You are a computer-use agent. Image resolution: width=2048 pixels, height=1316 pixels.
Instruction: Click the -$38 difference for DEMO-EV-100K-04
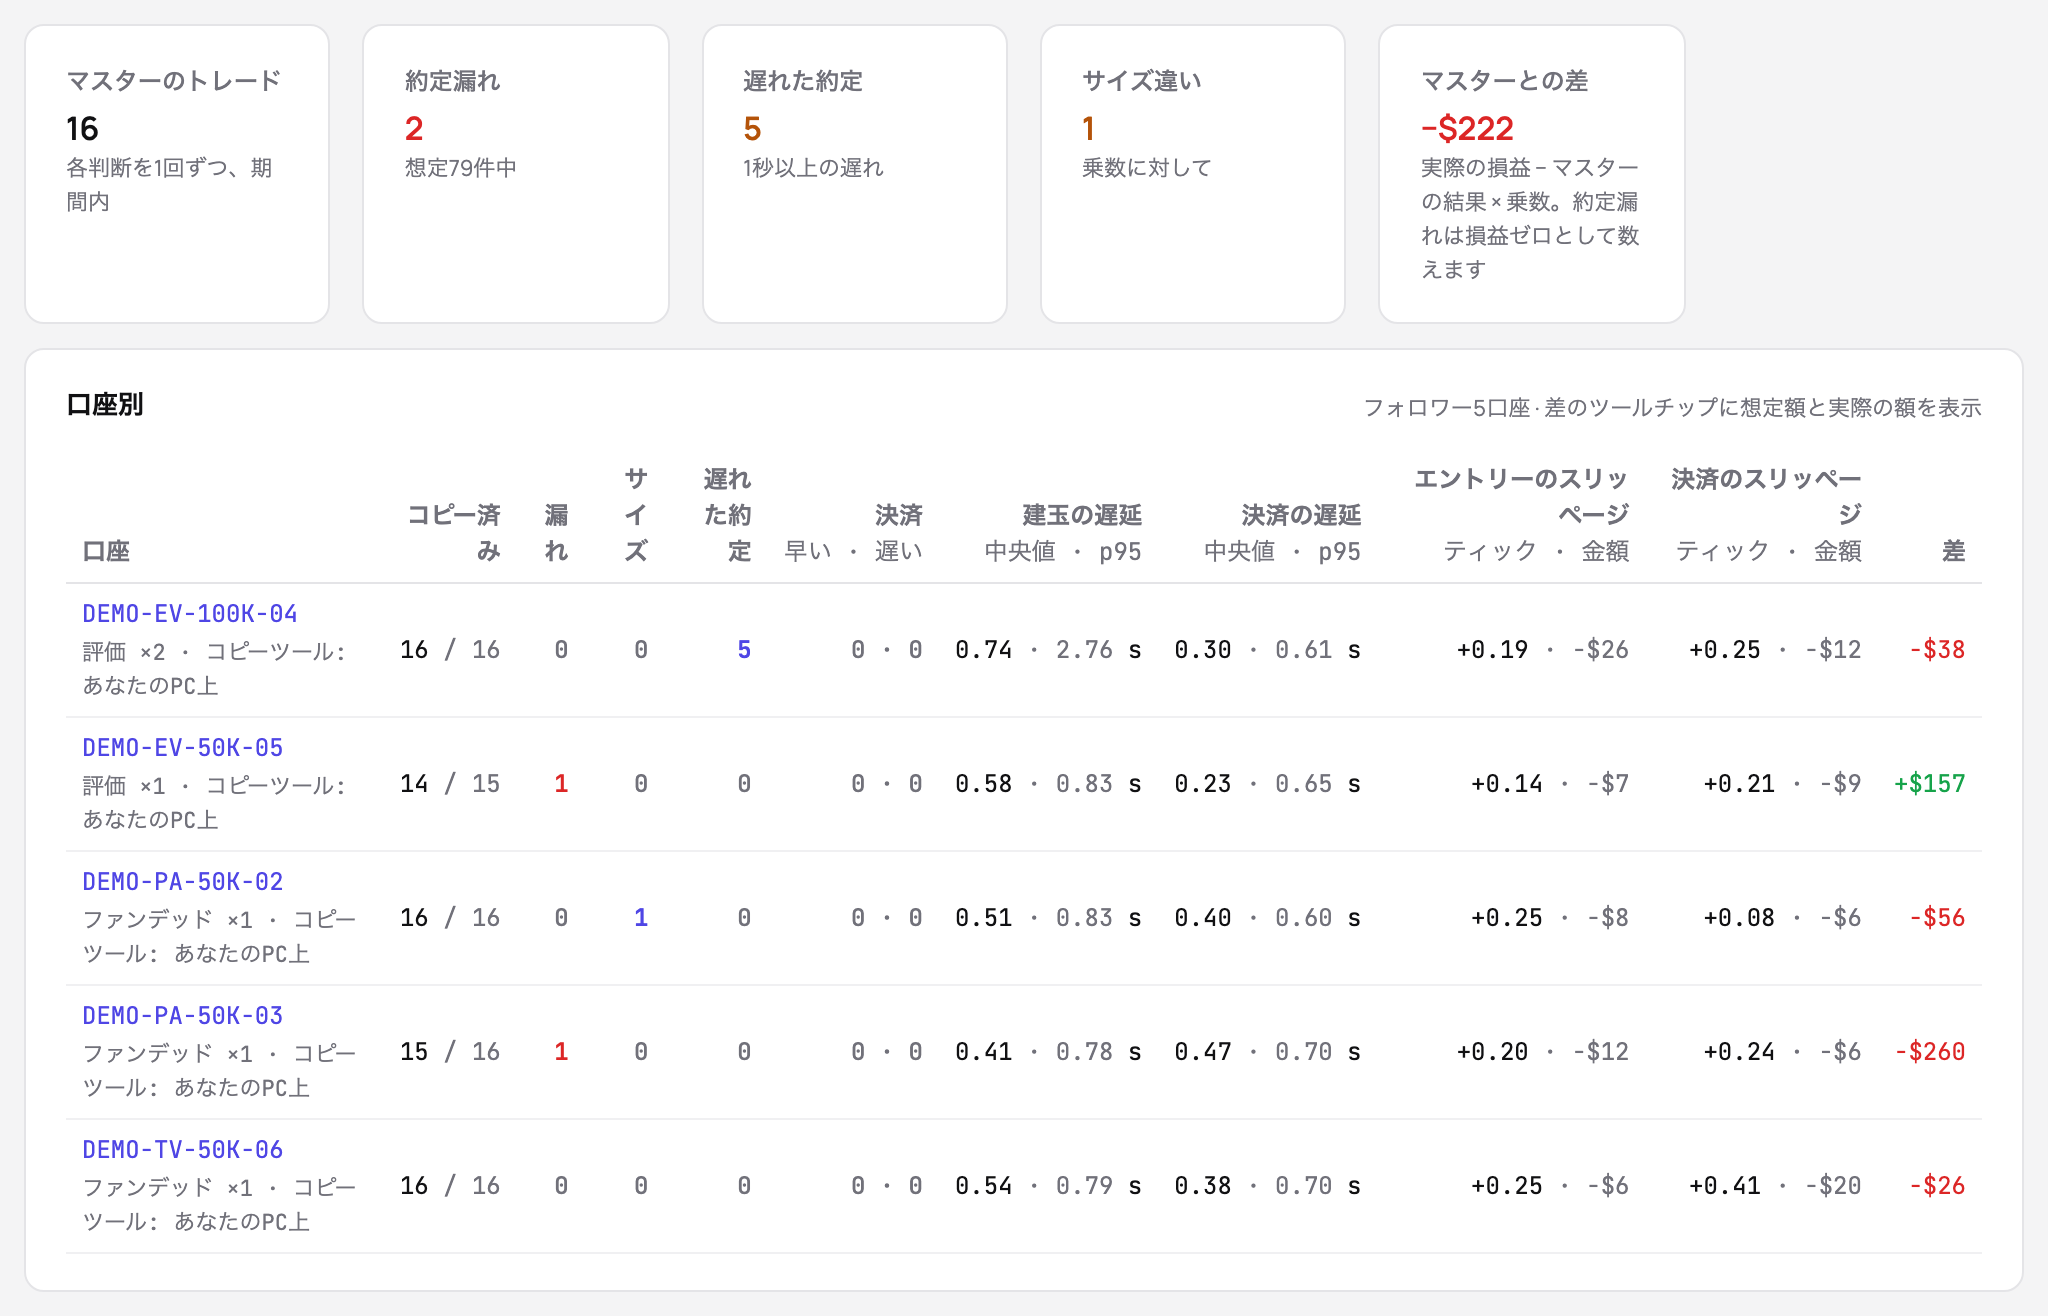click(1937, 650)
